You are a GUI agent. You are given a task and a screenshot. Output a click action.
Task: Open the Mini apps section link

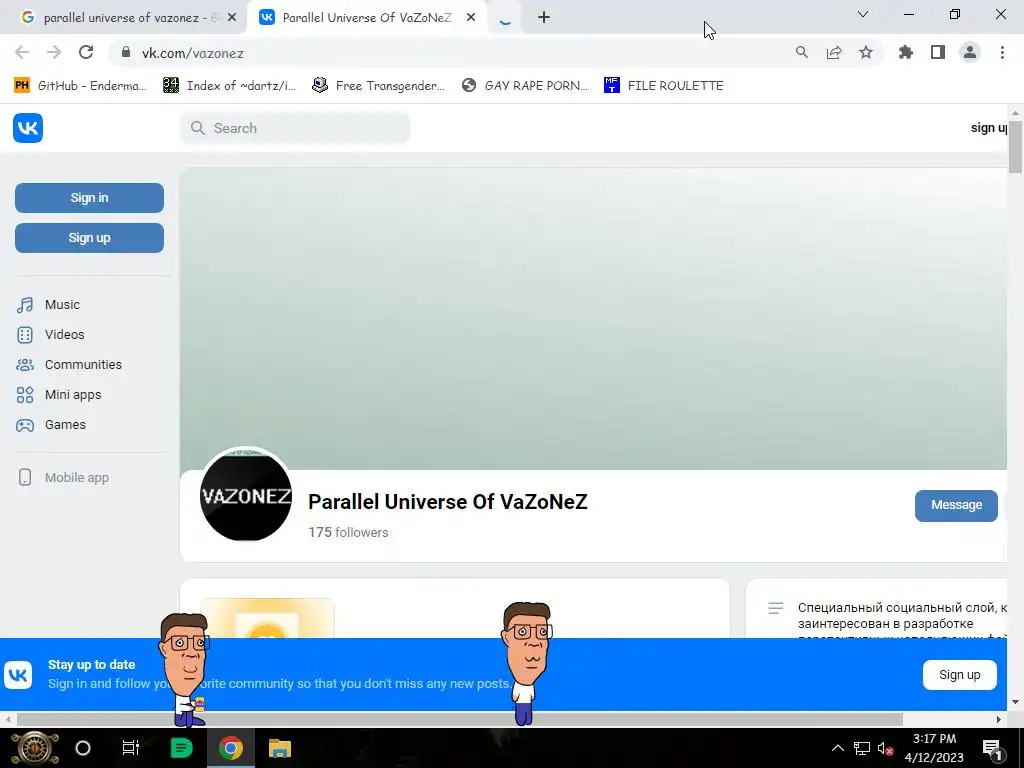tap(72, 394)
